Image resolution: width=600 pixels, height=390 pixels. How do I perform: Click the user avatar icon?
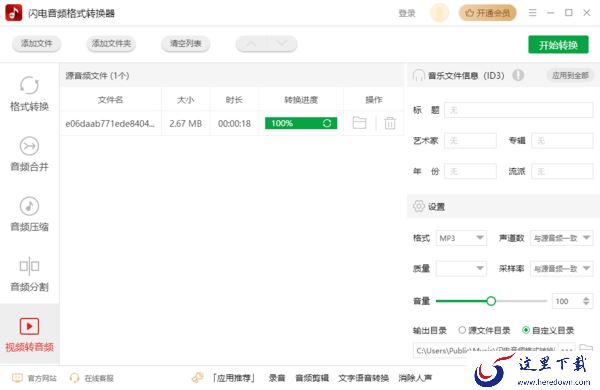pos(439,13)
